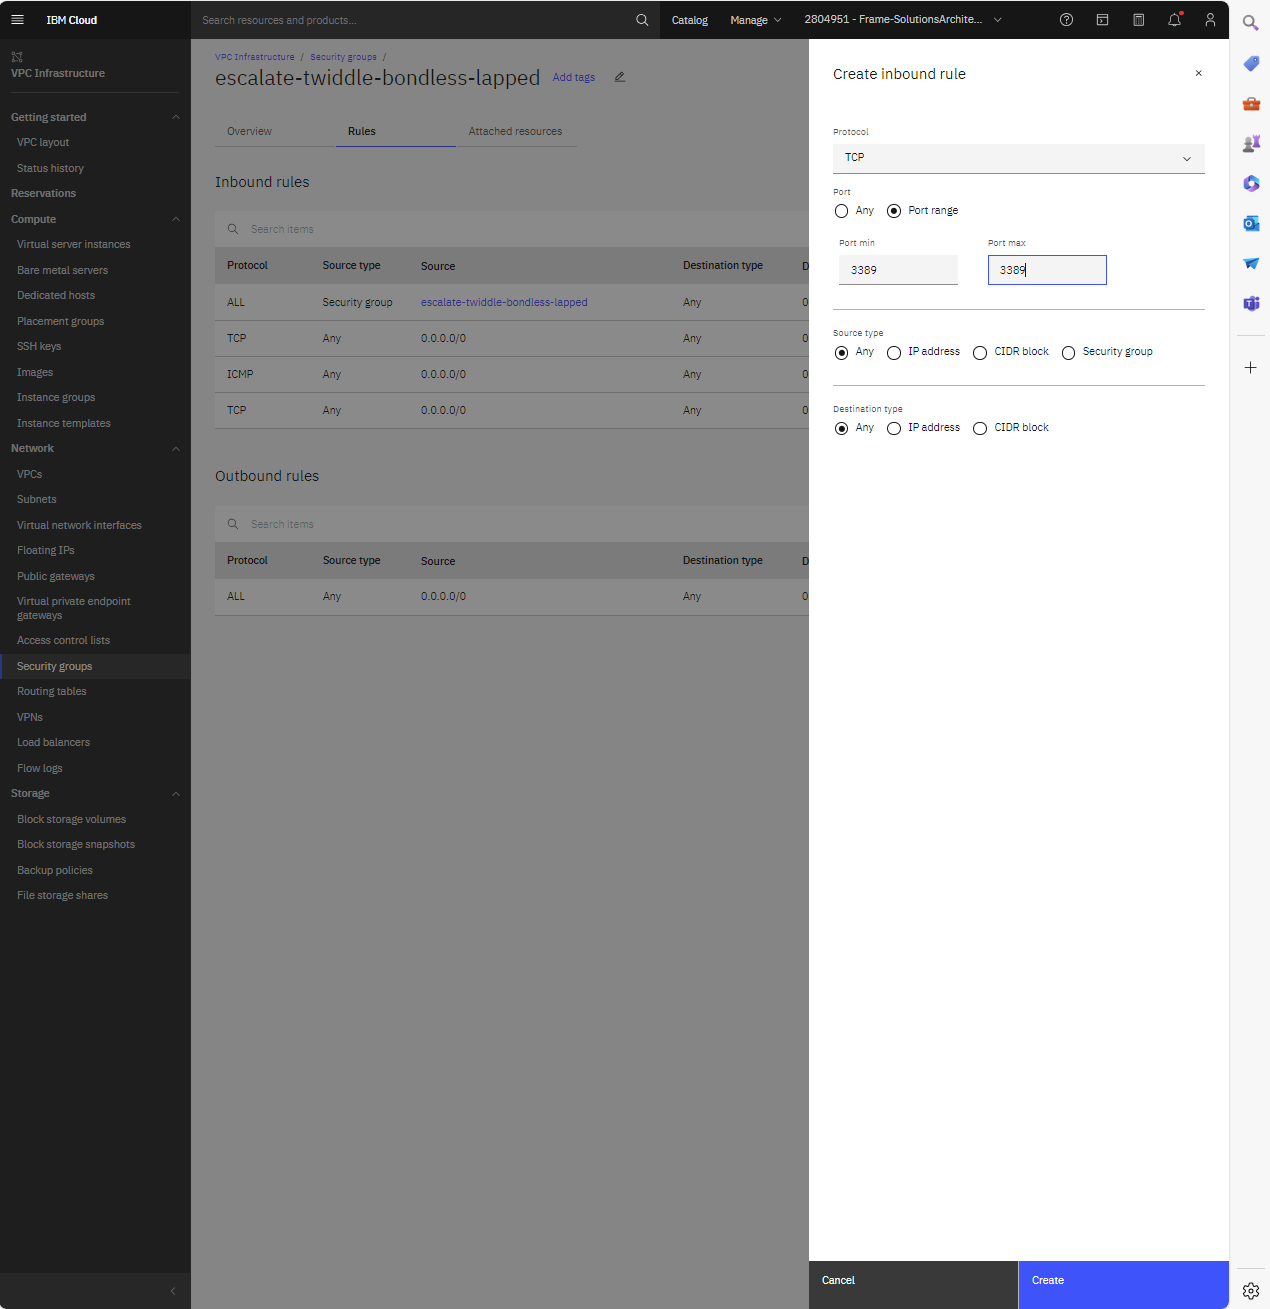
Task: Open the hamburger navigation menu
Action: (17, 19)
